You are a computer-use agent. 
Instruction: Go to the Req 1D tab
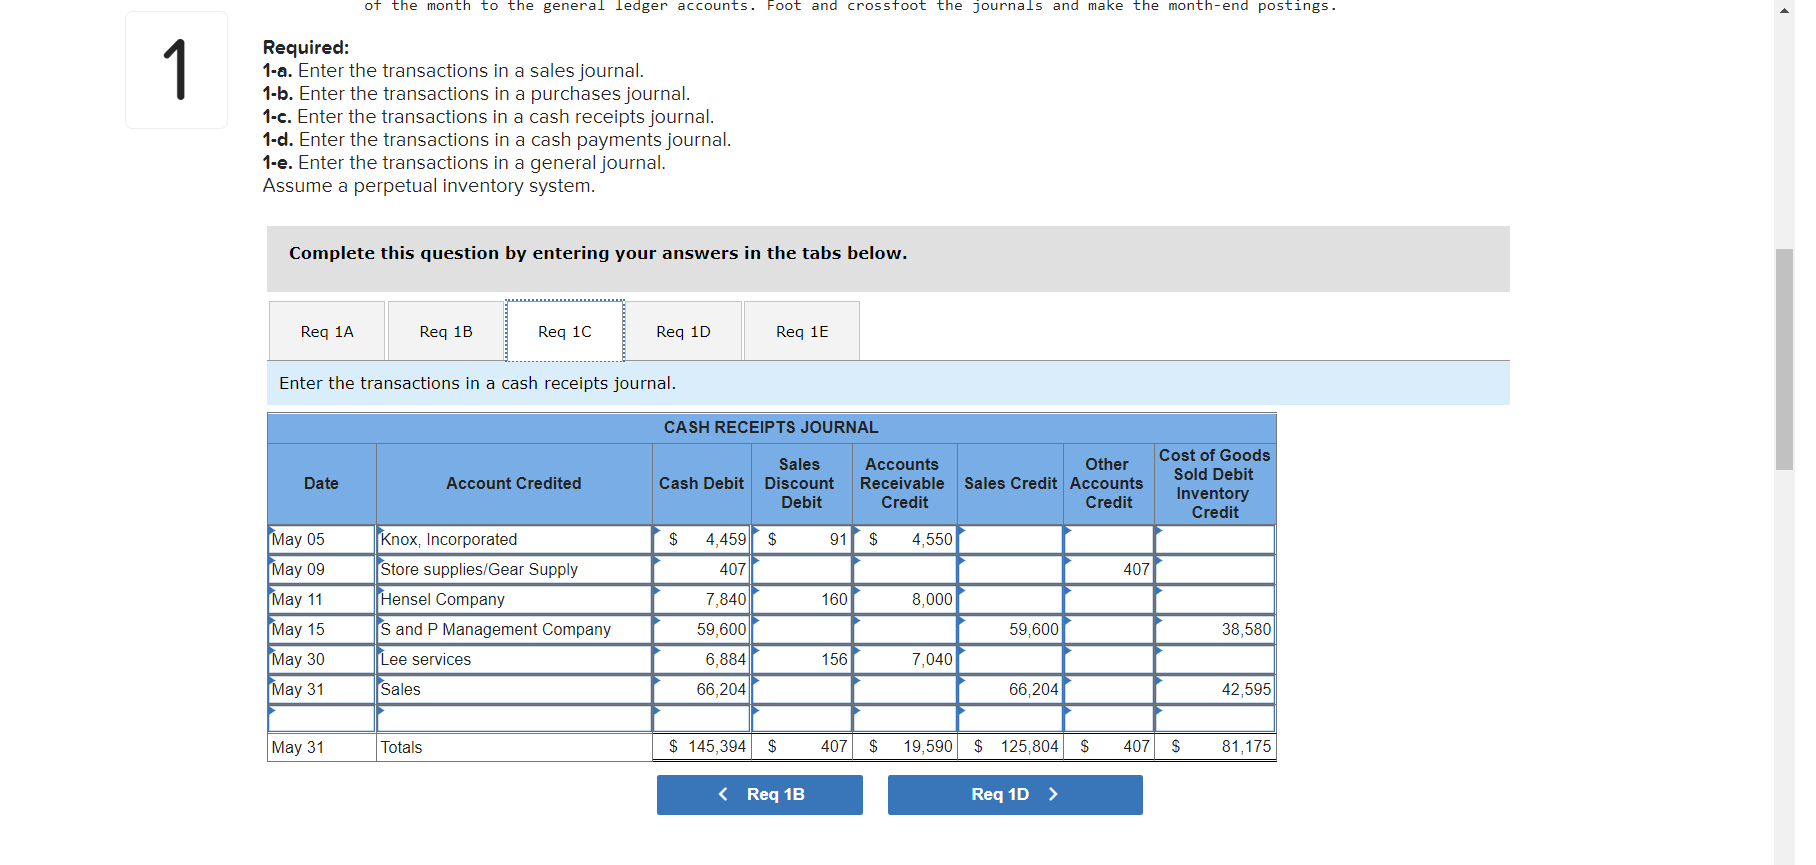[683, 331]
